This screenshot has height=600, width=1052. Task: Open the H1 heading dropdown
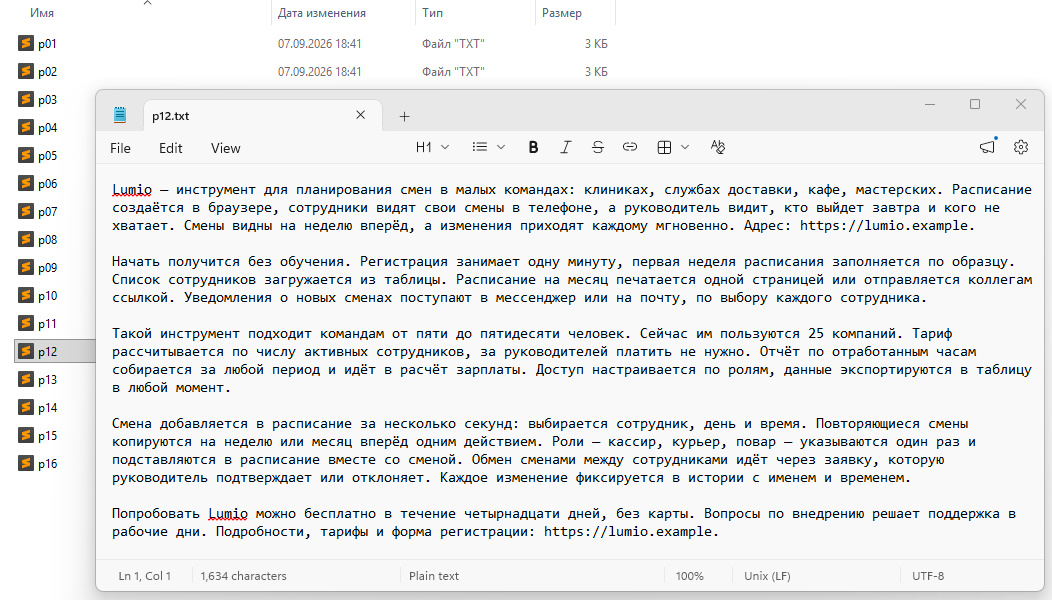click(433, 148)
